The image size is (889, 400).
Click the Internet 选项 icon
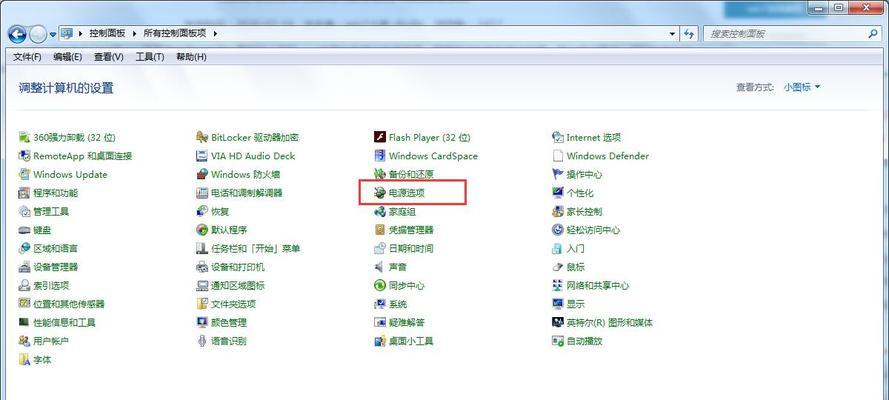coord(557,137)
